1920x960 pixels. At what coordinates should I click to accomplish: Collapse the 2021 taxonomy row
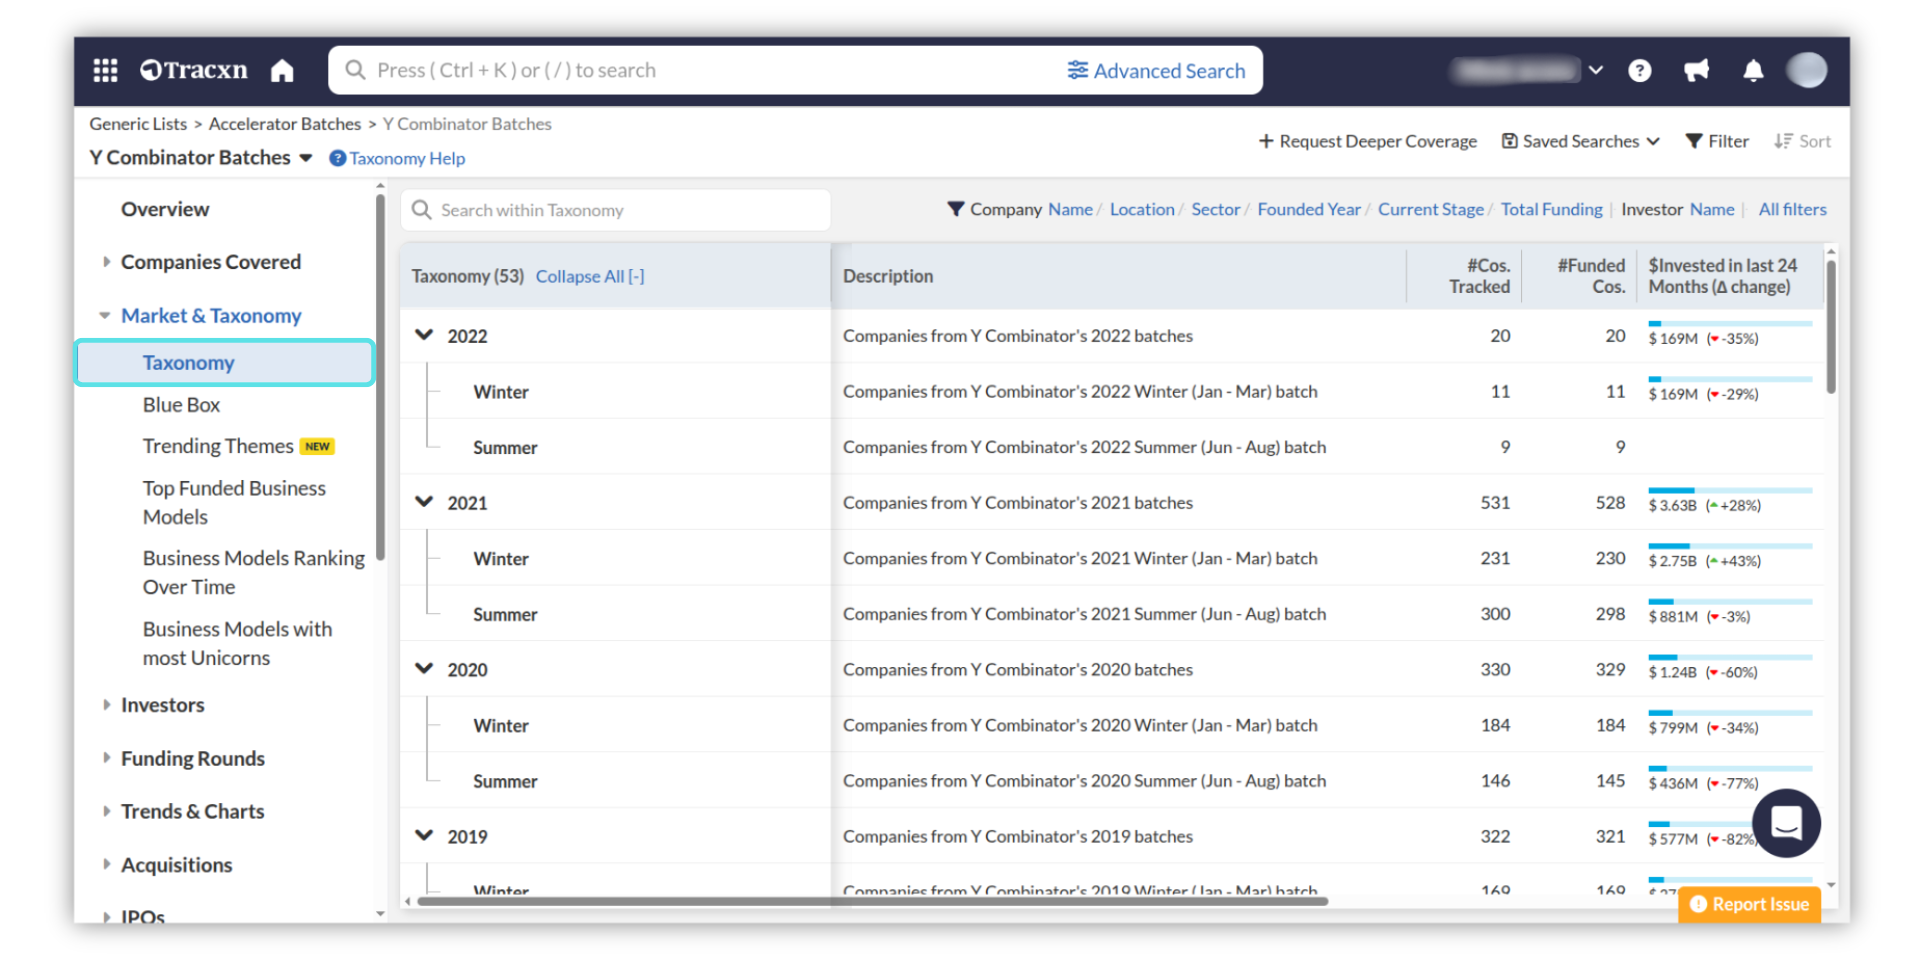[x=424, y=503]
